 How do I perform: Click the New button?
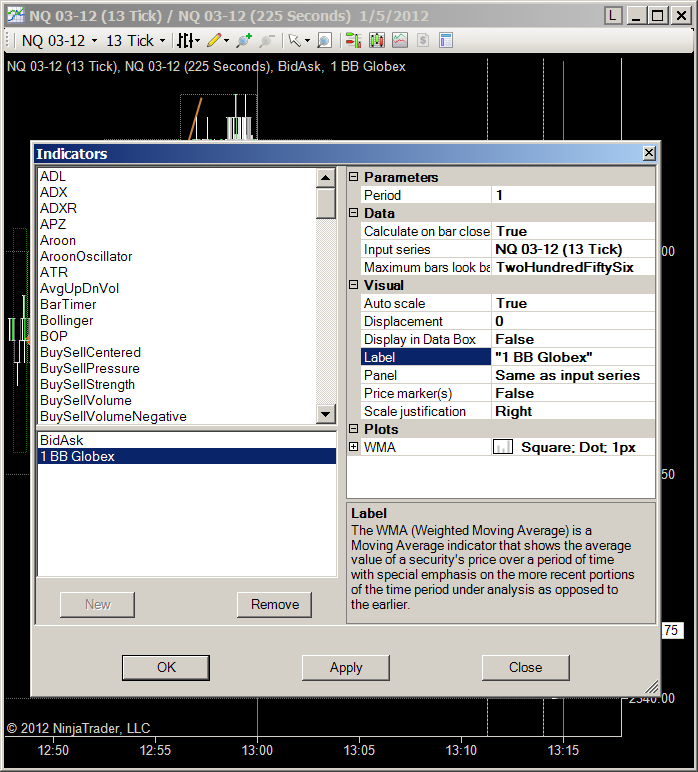click(x=97, y=604)
